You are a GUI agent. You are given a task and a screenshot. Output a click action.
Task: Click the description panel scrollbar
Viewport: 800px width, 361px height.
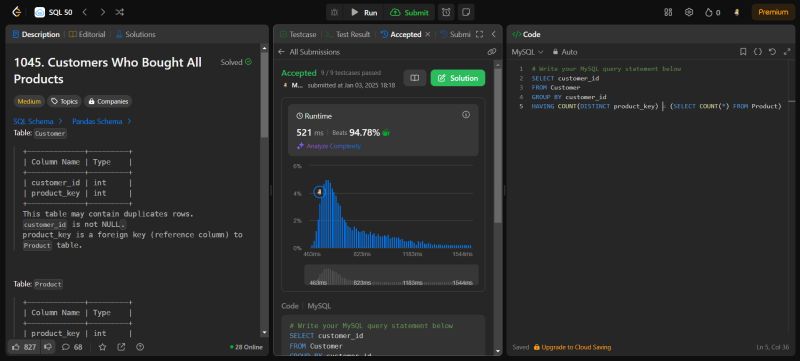click(x=264, y=92)
